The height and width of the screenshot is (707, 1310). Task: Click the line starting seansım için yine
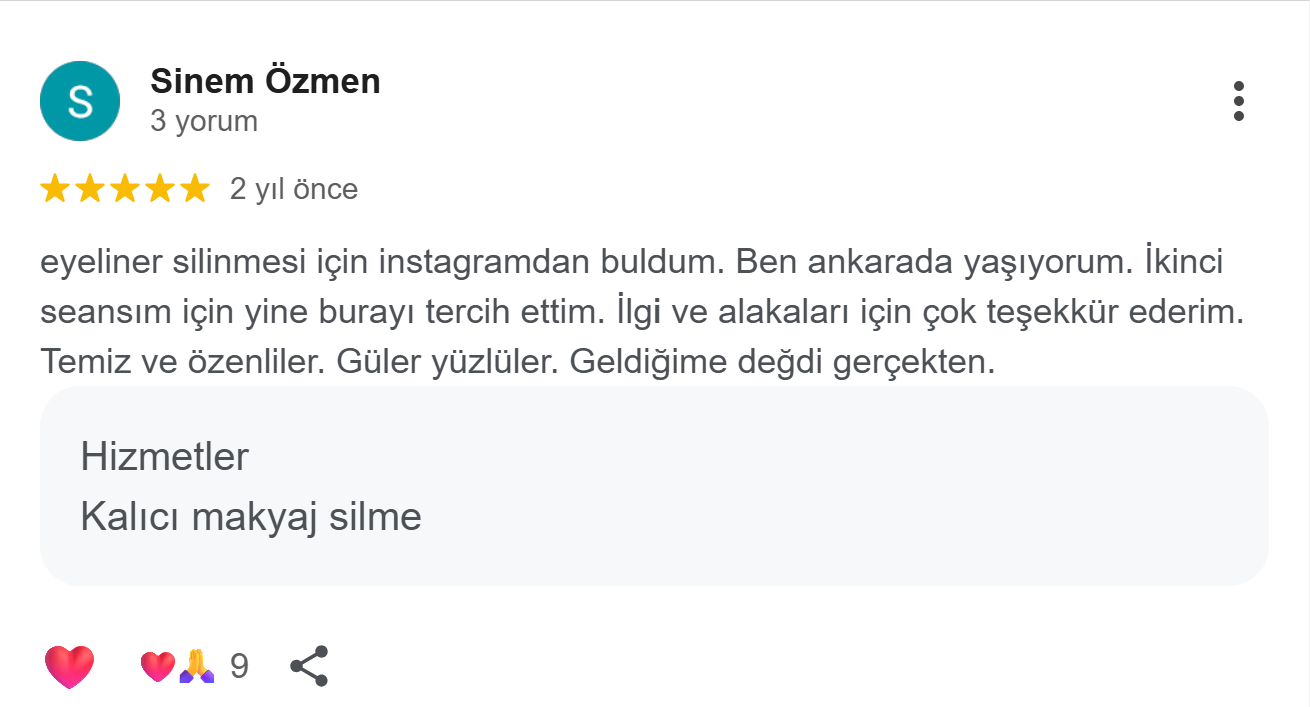point(640,312)
